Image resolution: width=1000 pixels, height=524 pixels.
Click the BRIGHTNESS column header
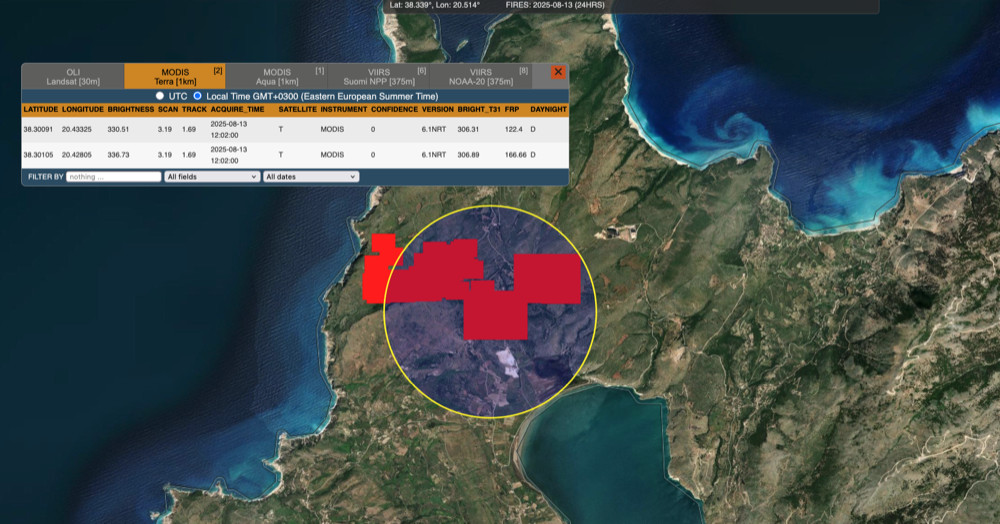(x=131, y=108)
